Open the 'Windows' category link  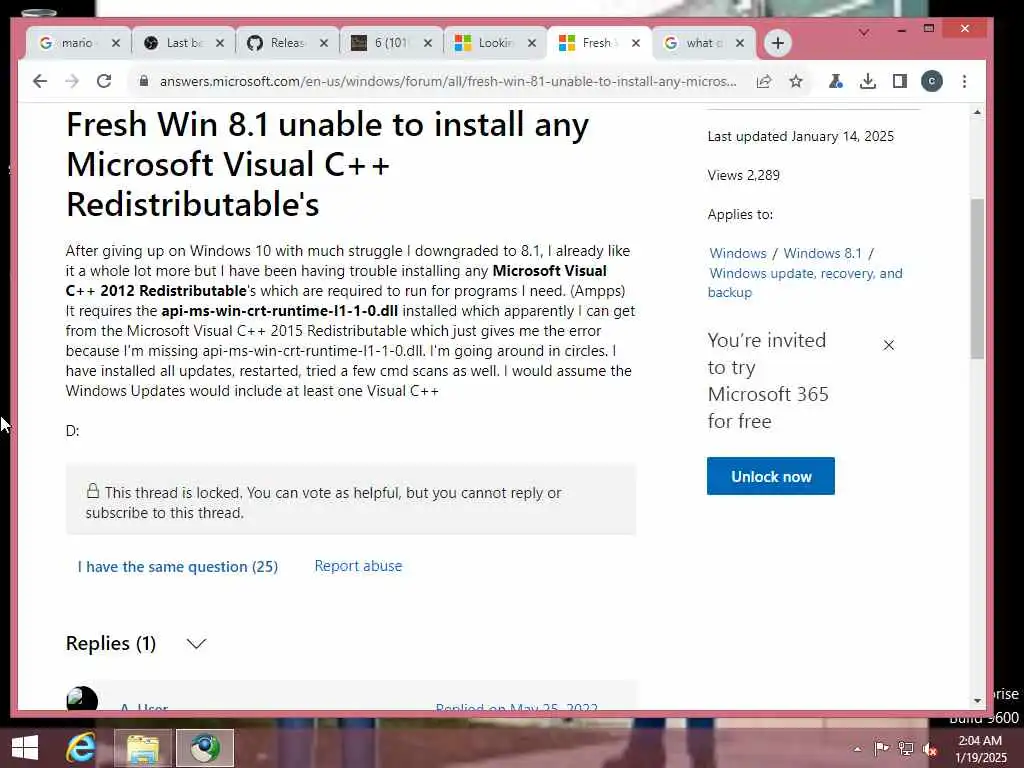[x=737, y=253]
